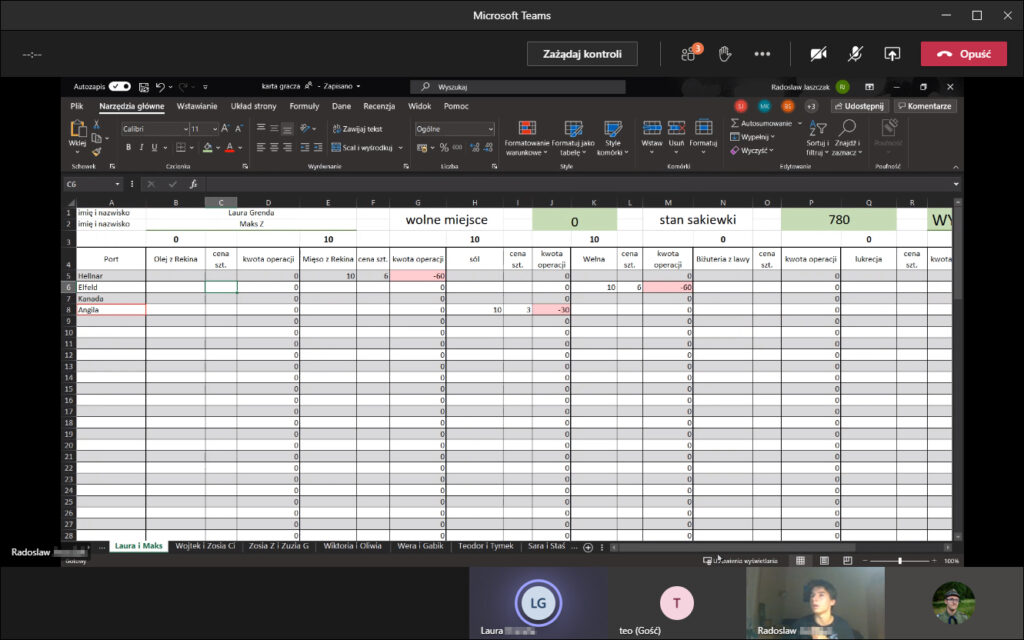
Task: Open the Formuły ribbon tab
Action: tap(304, 106)
